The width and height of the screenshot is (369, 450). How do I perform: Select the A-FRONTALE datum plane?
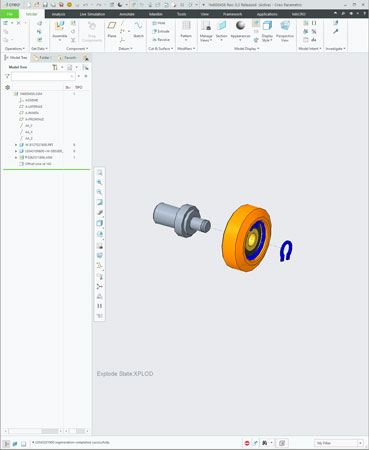pyautogui.click(x=35, y=119)
